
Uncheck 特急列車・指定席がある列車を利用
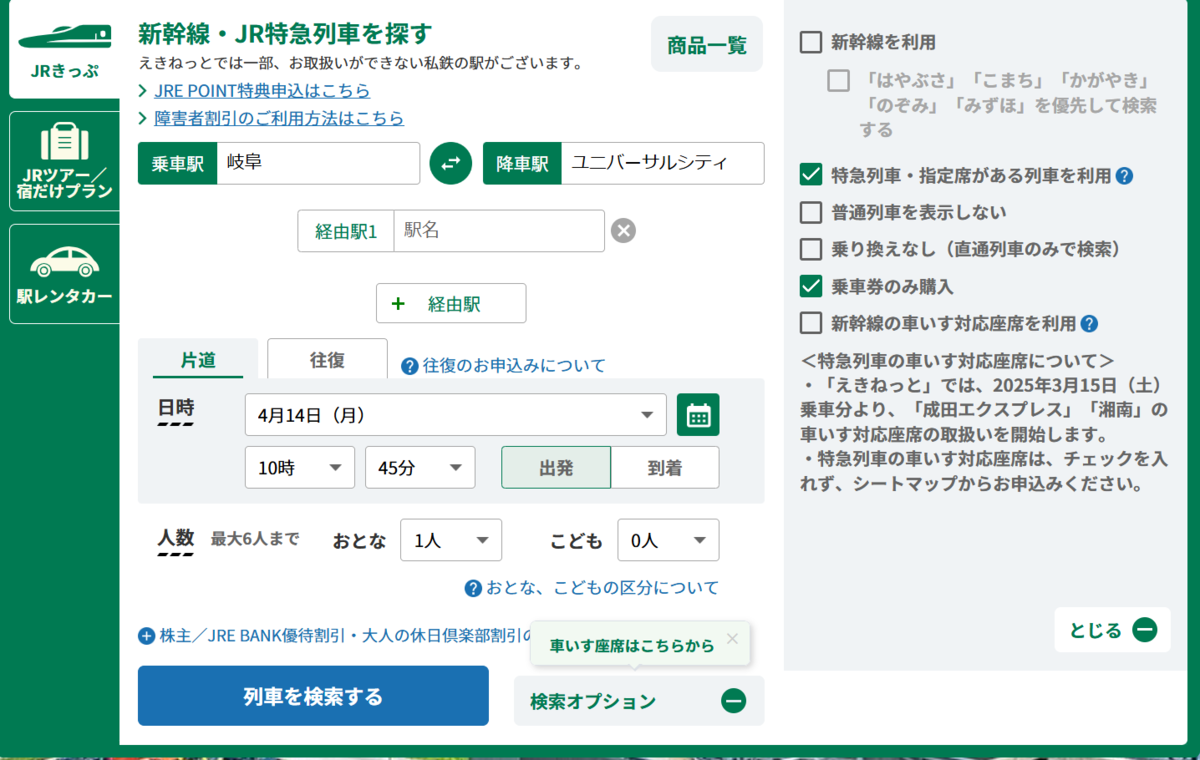811,175
